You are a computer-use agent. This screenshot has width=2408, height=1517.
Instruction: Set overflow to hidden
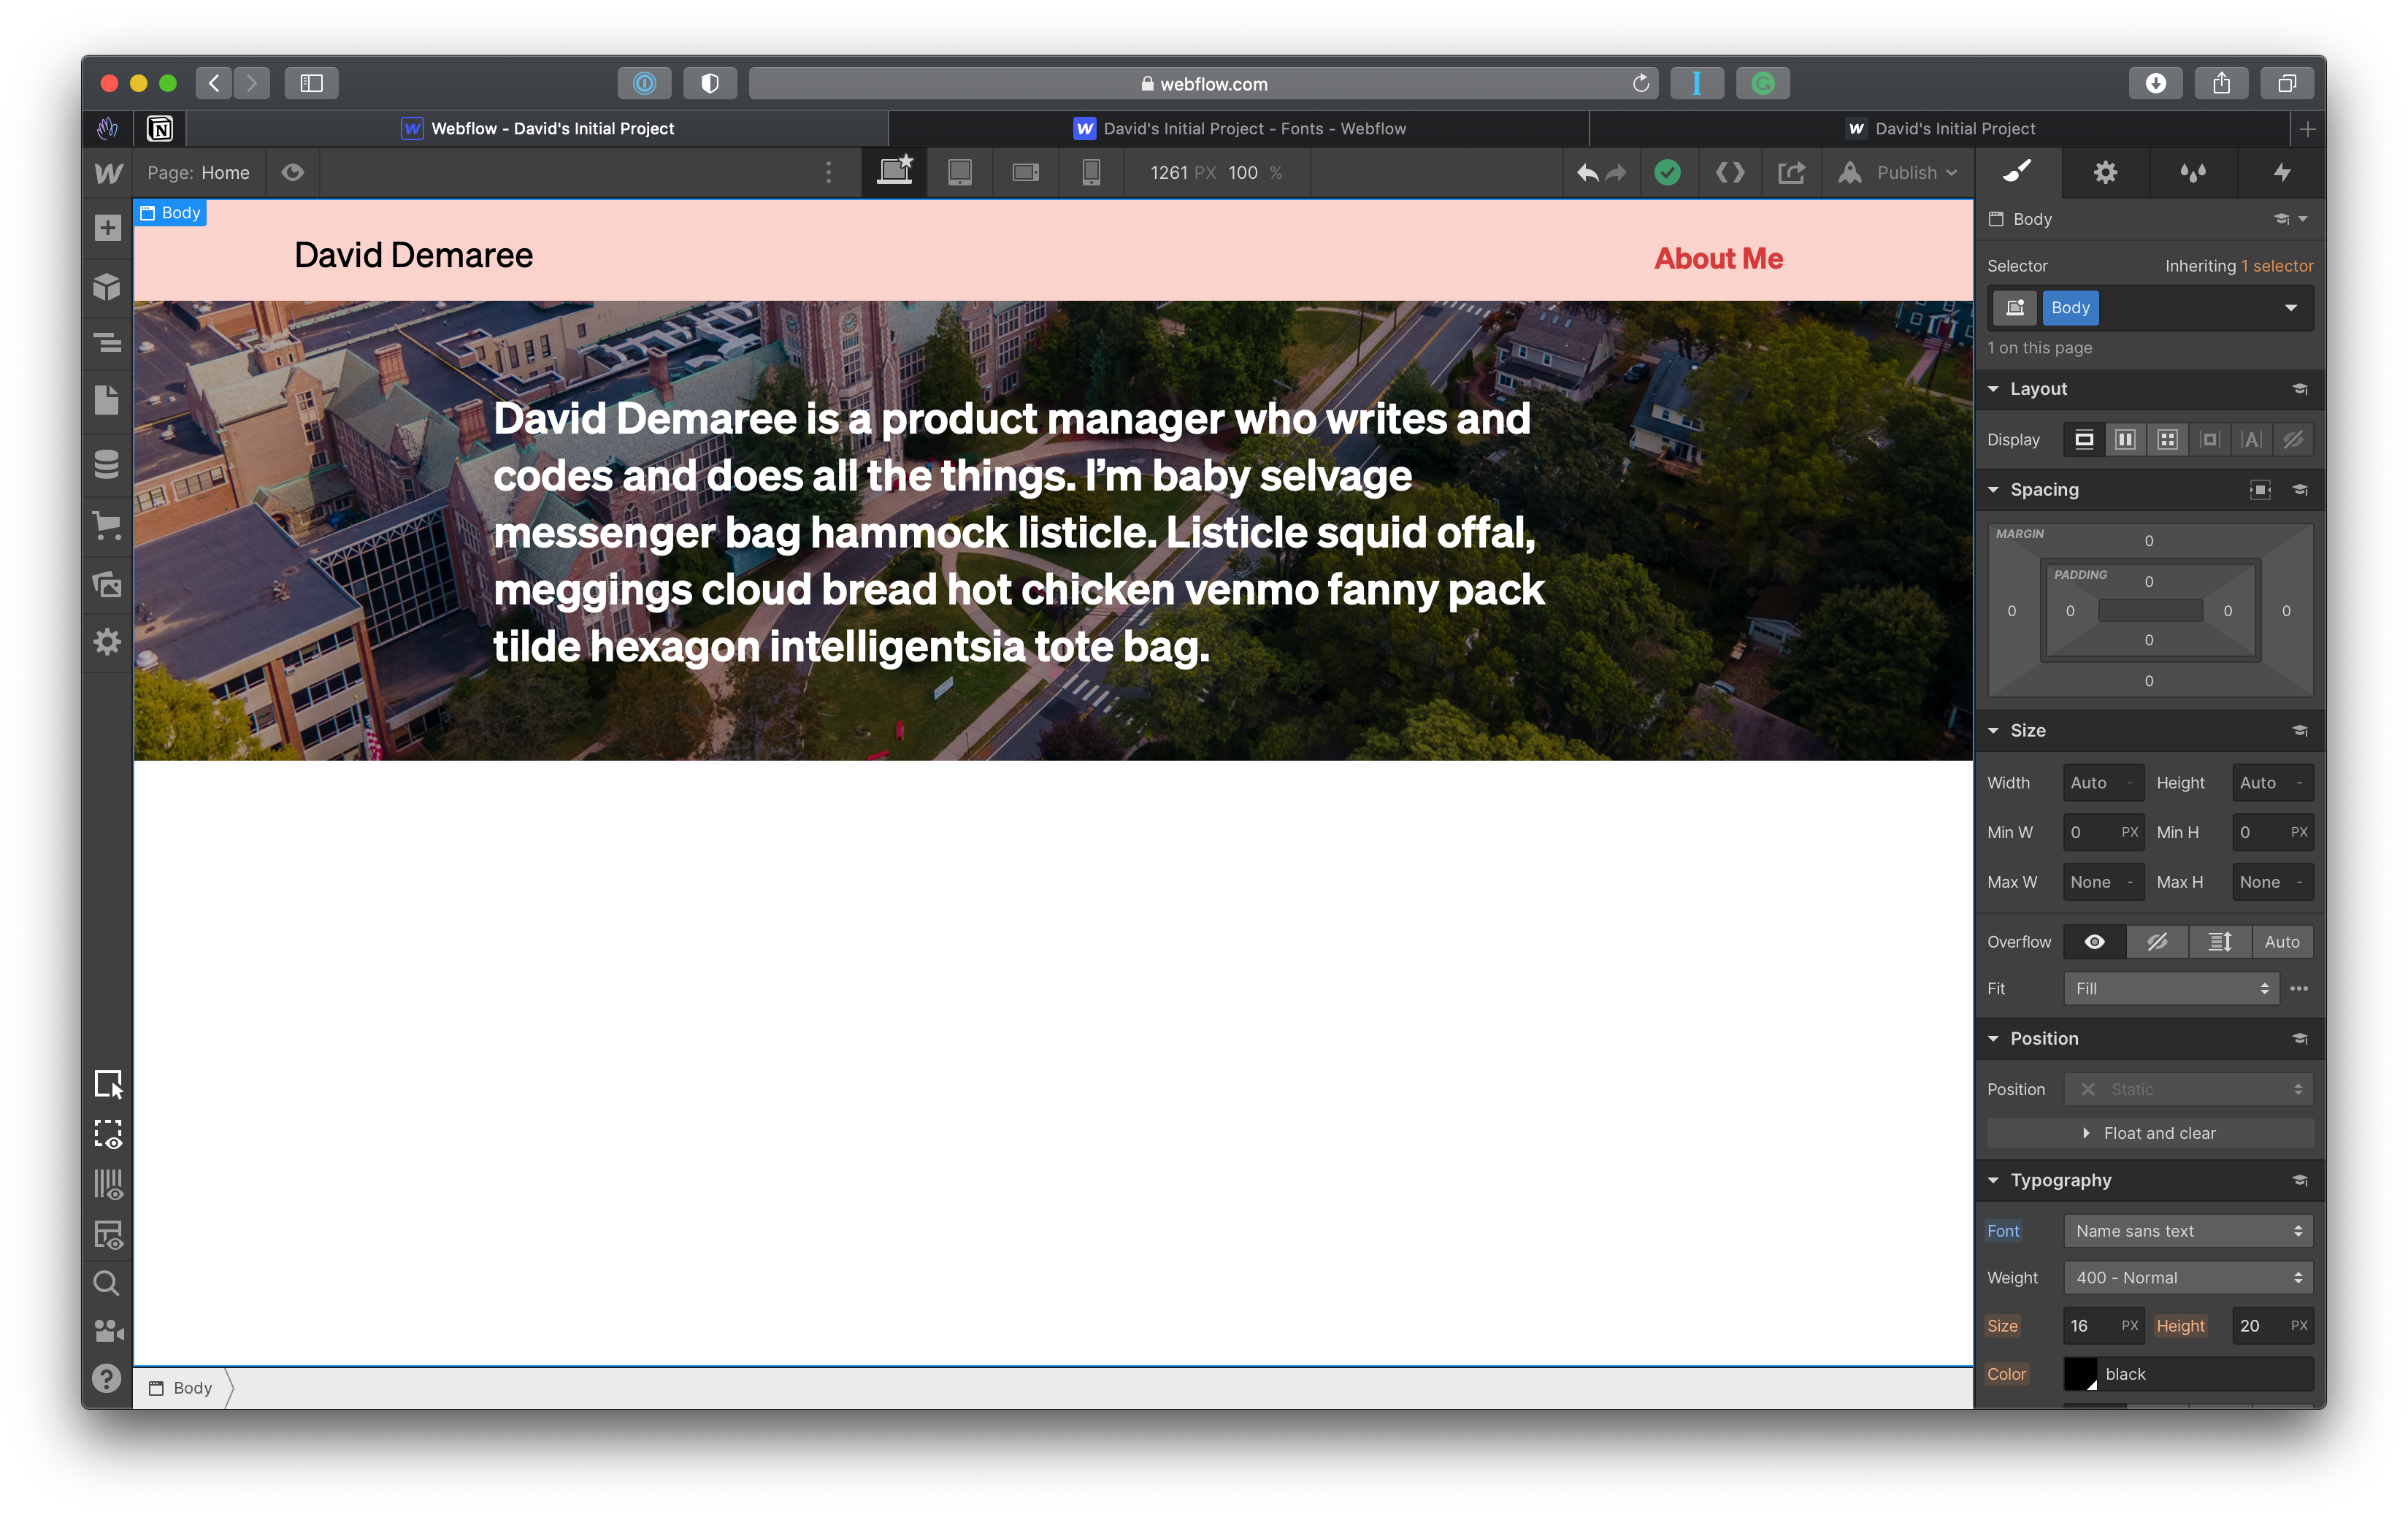click(x=2157, y=942)
